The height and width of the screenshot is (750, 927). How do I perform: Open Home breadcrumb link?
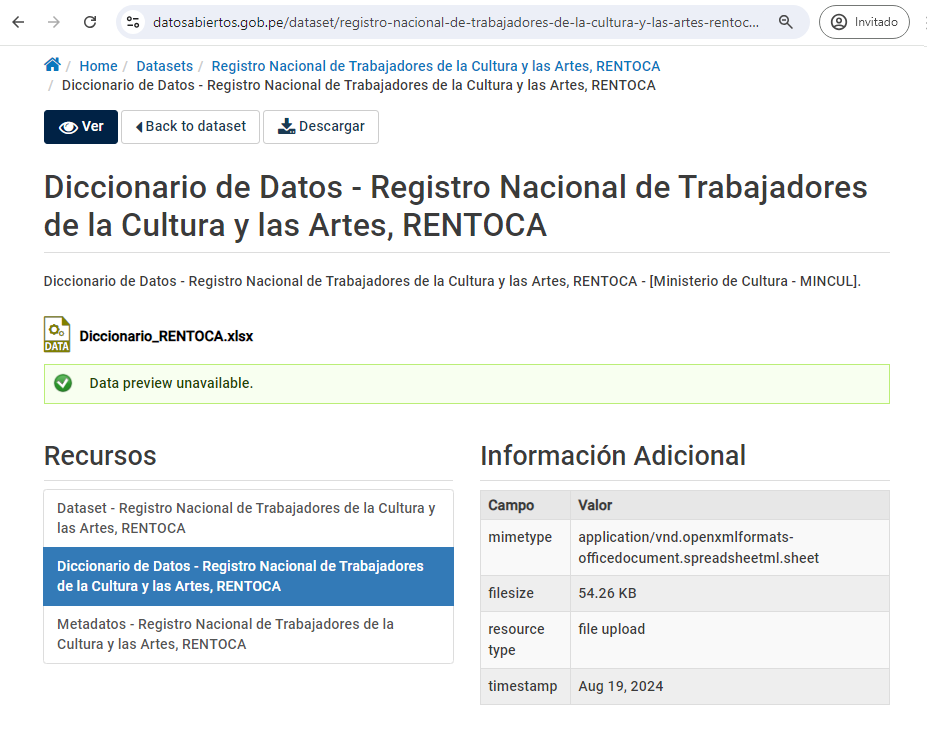tap(98, 66)
